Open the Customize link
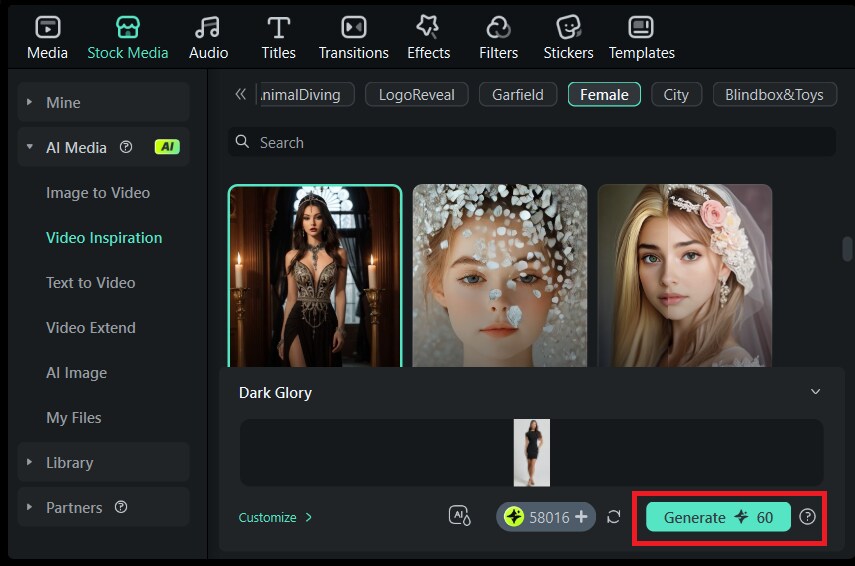Image resolution: width=855 pixels, height=566 pixels. pos(275,517)
